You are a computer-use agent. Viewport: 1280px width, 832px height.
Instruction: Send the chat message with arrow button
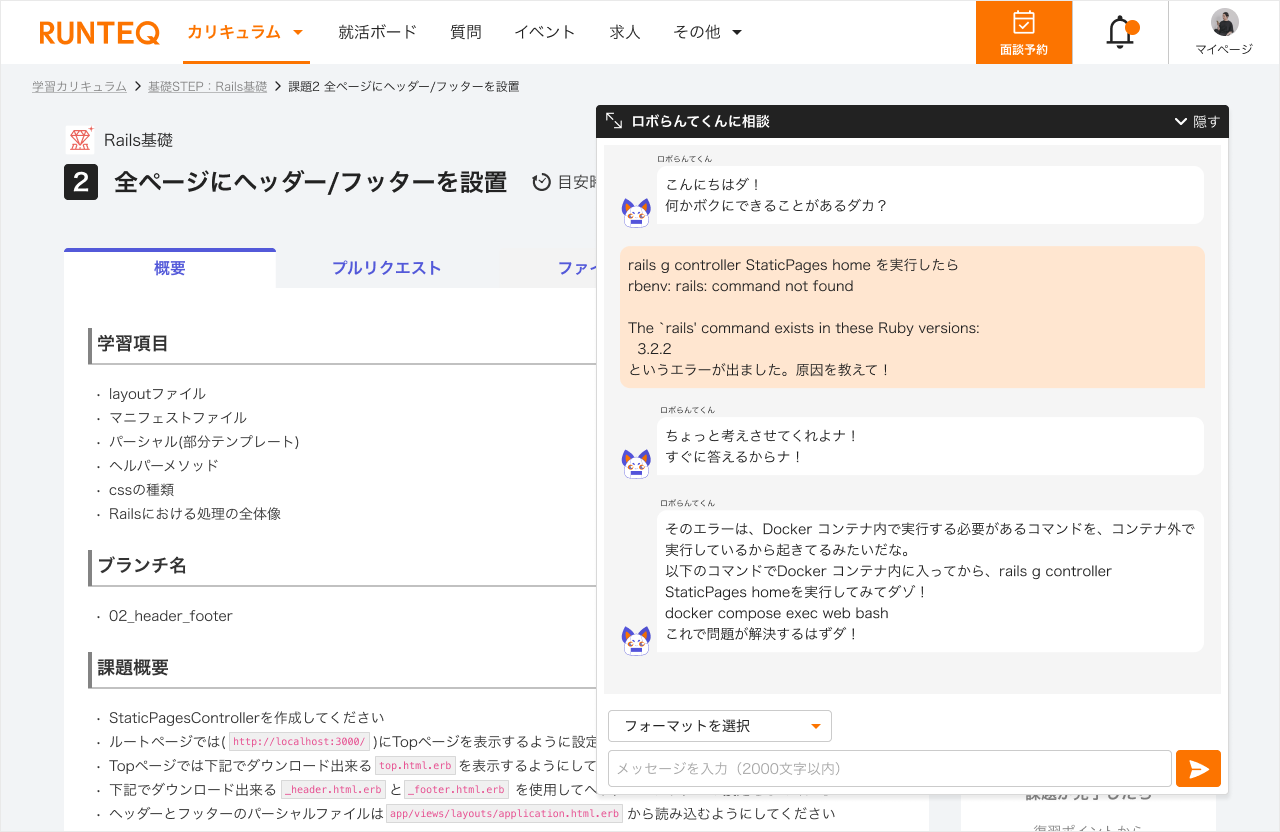pos(1198,768)
